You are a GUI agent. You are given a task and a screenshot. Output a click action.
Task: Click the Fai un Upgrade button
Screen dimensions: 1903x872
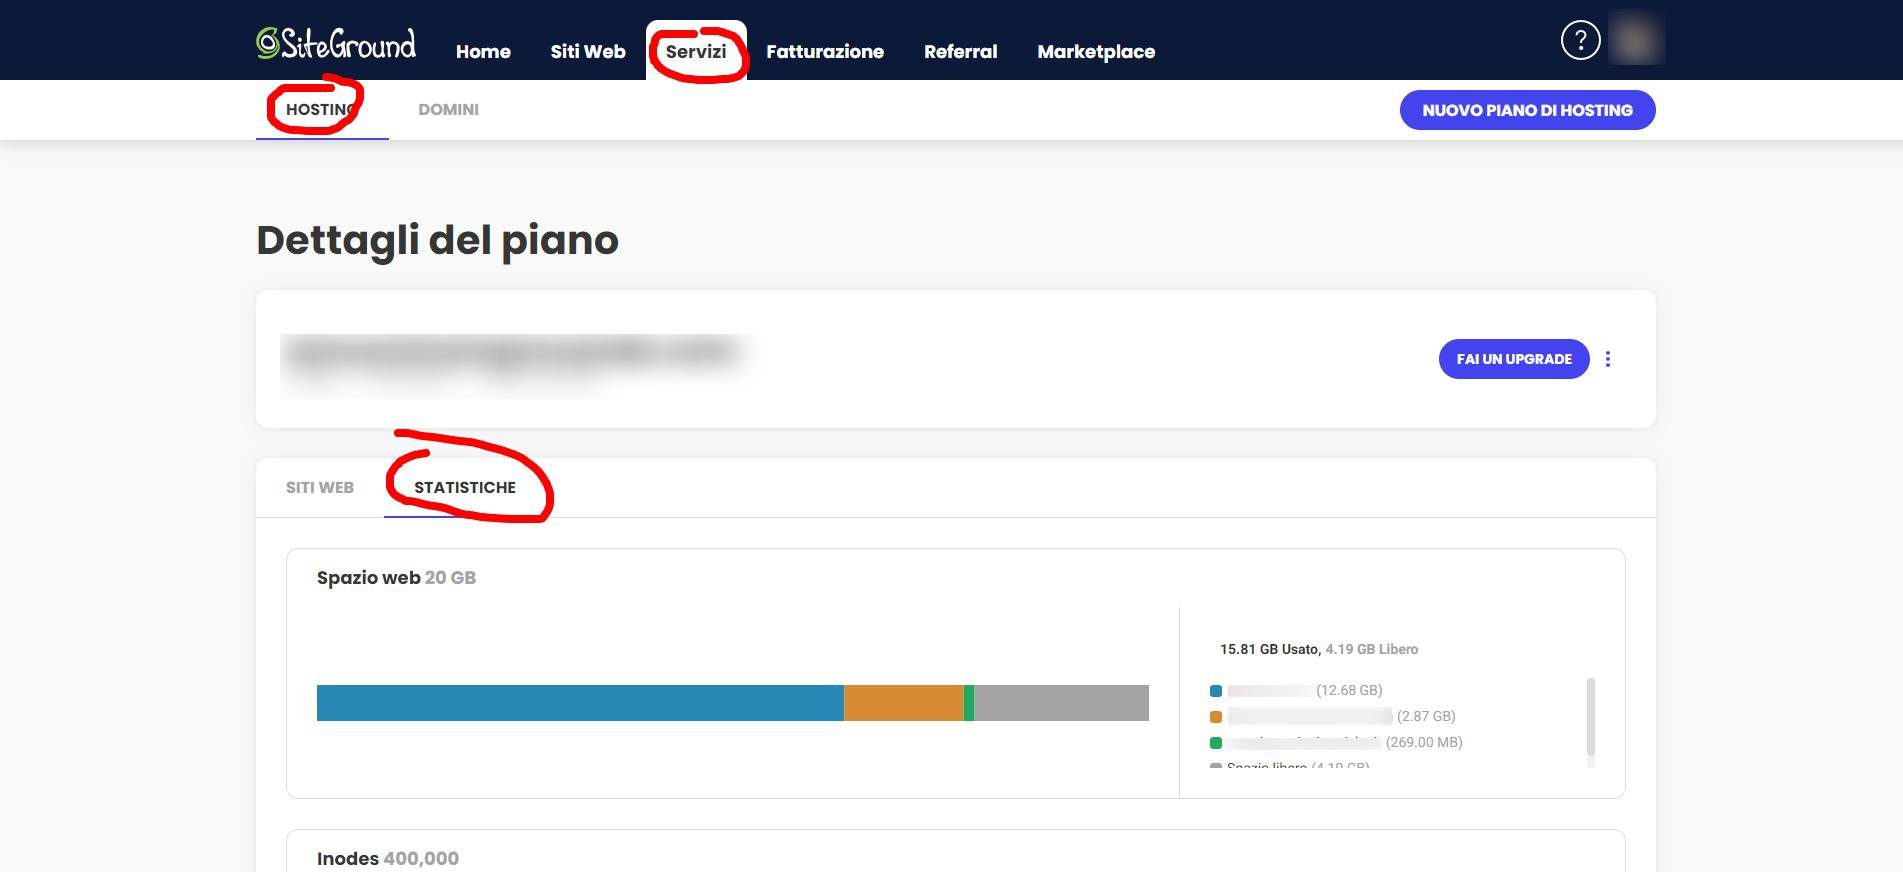coord(1513,359)
